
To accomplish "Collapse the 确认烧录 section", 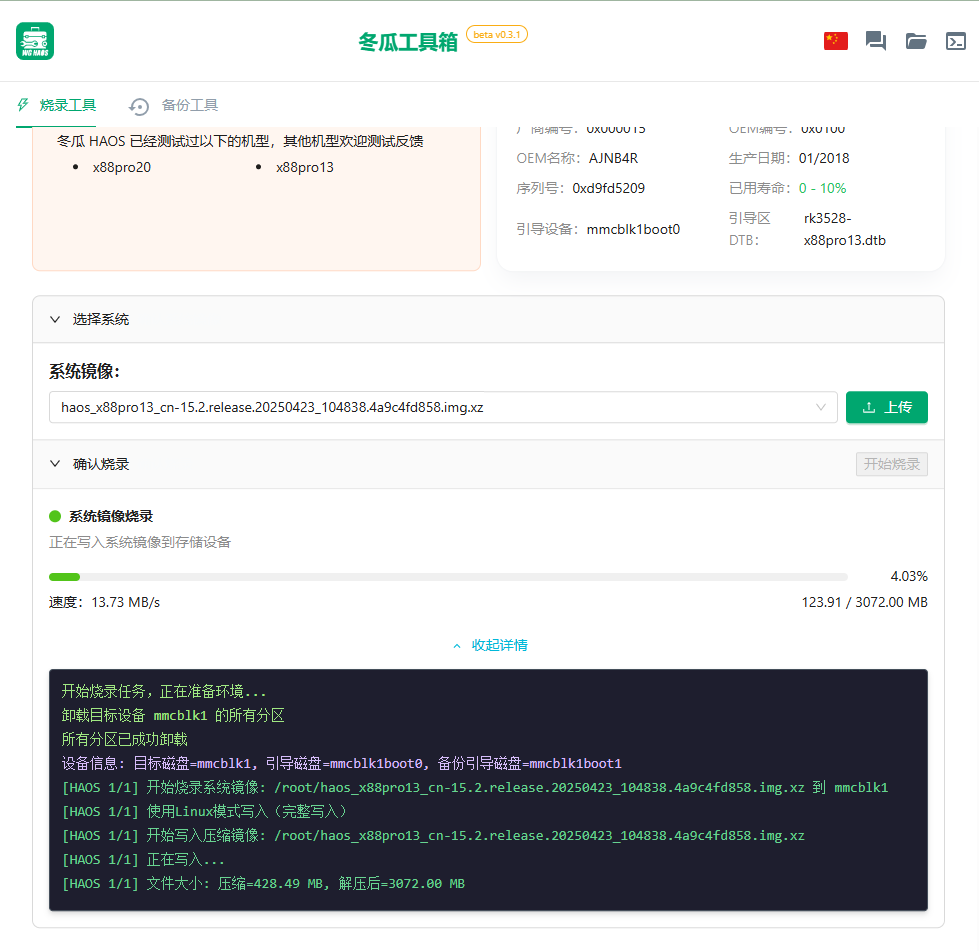I will pyautogui.click(x=55, y=464).
